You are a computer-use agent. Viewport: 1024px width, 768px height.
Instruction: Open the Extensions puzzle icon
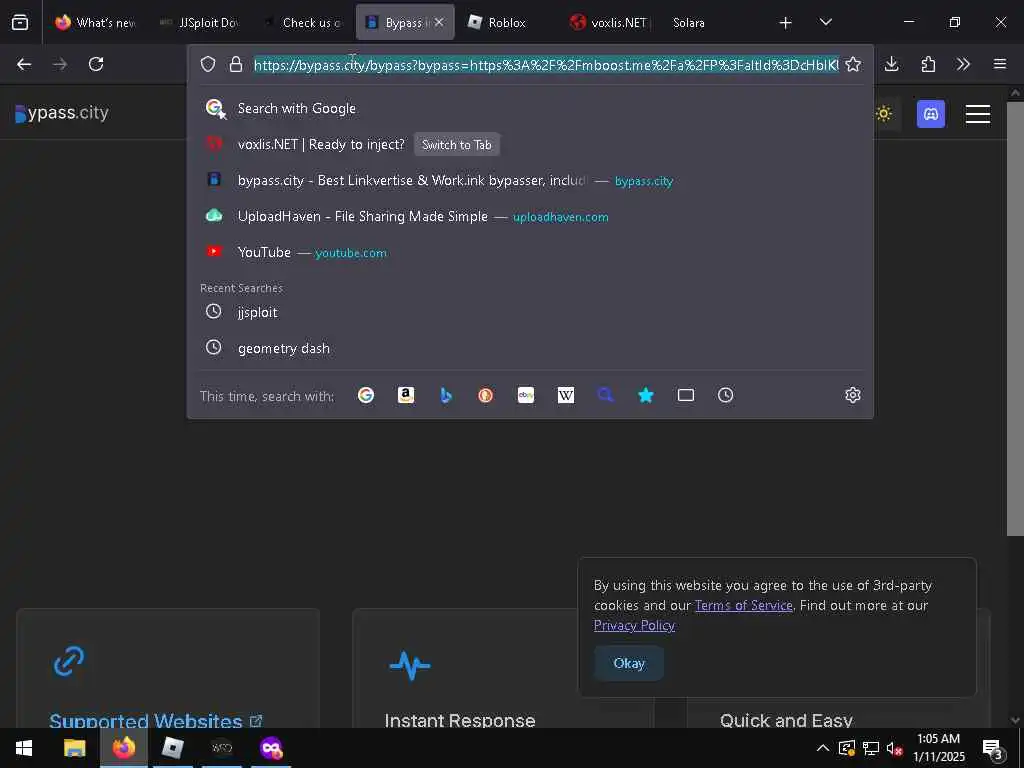coord(928,64)
